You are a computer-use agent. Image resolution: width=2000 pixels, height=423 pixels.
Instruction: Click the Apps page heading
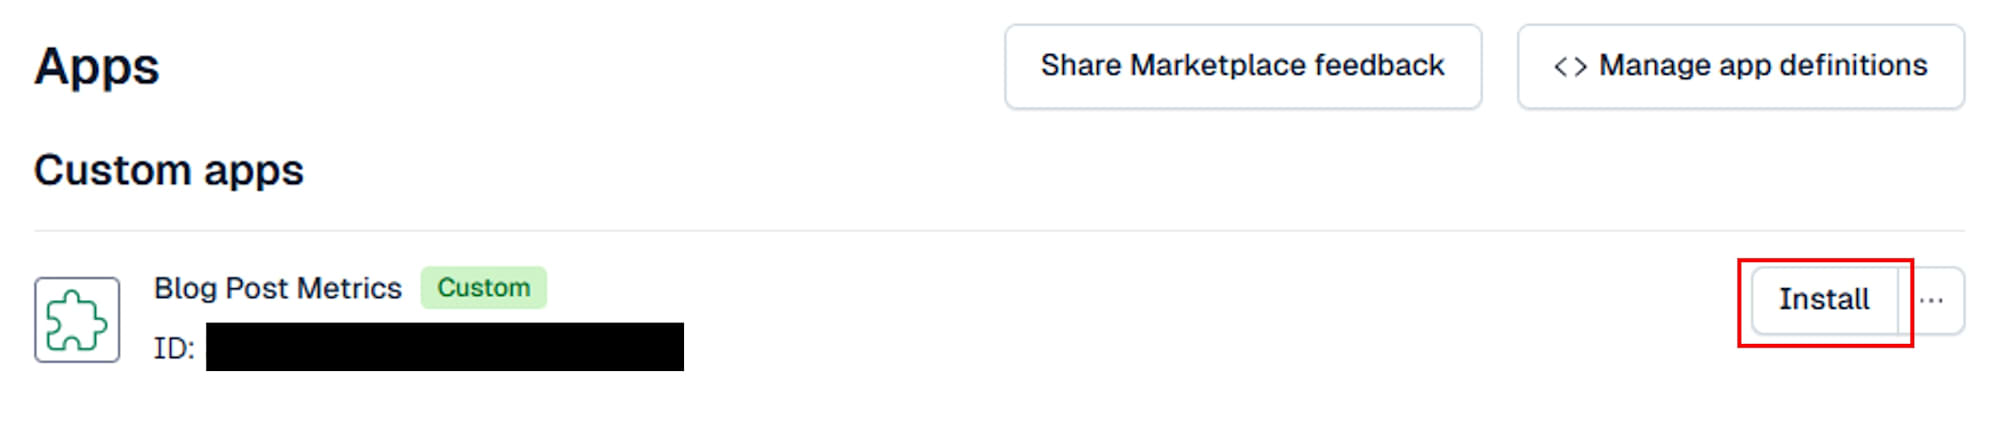click(97, 67)
